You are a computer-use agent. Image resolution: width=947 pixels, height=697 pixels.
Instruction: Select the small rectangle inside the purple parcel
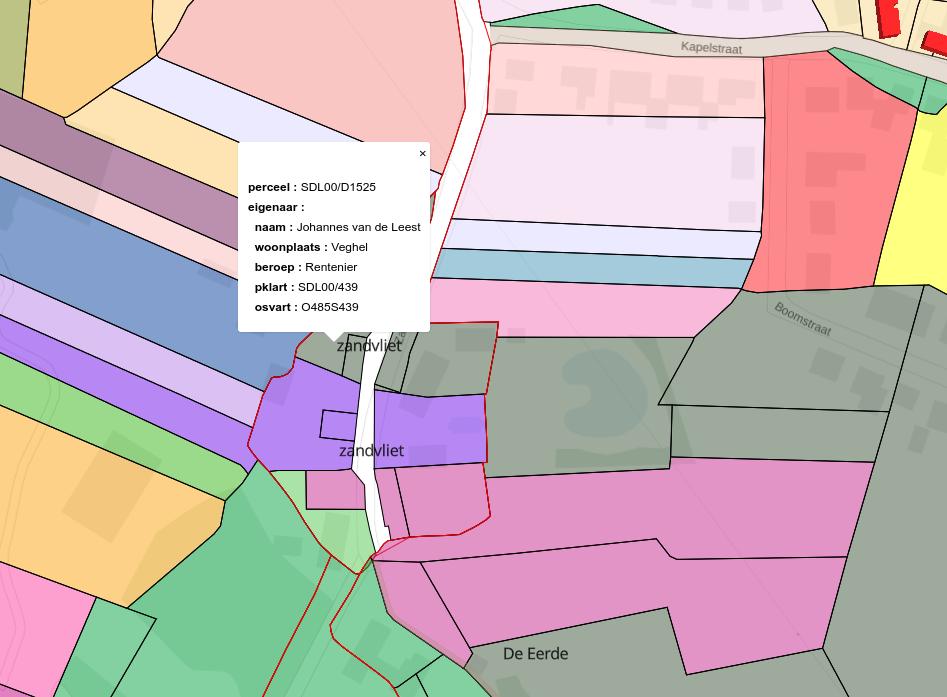pos(337,425)
